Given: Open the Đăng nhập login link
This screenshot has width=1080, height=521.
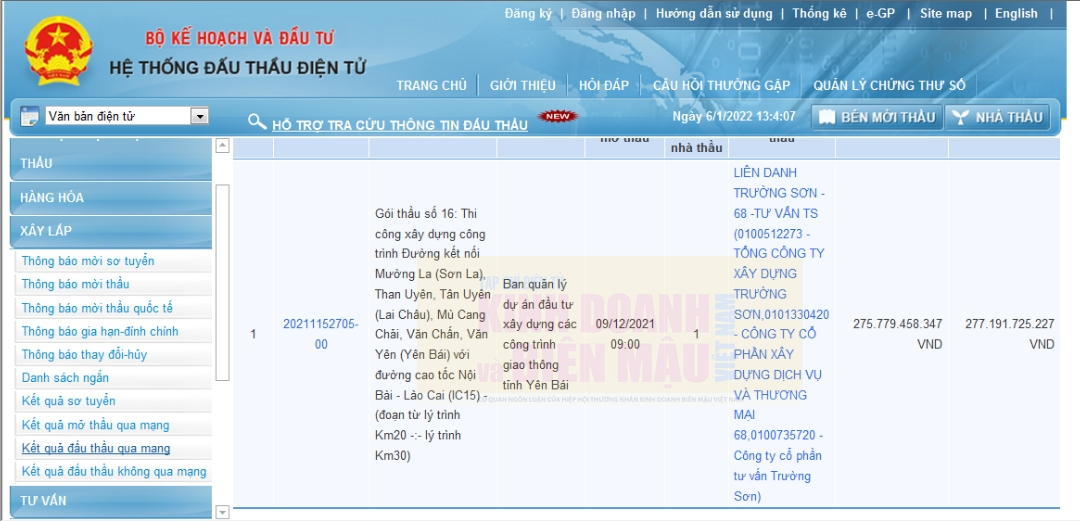Looking at the screenshot, I should pos(603,13).
